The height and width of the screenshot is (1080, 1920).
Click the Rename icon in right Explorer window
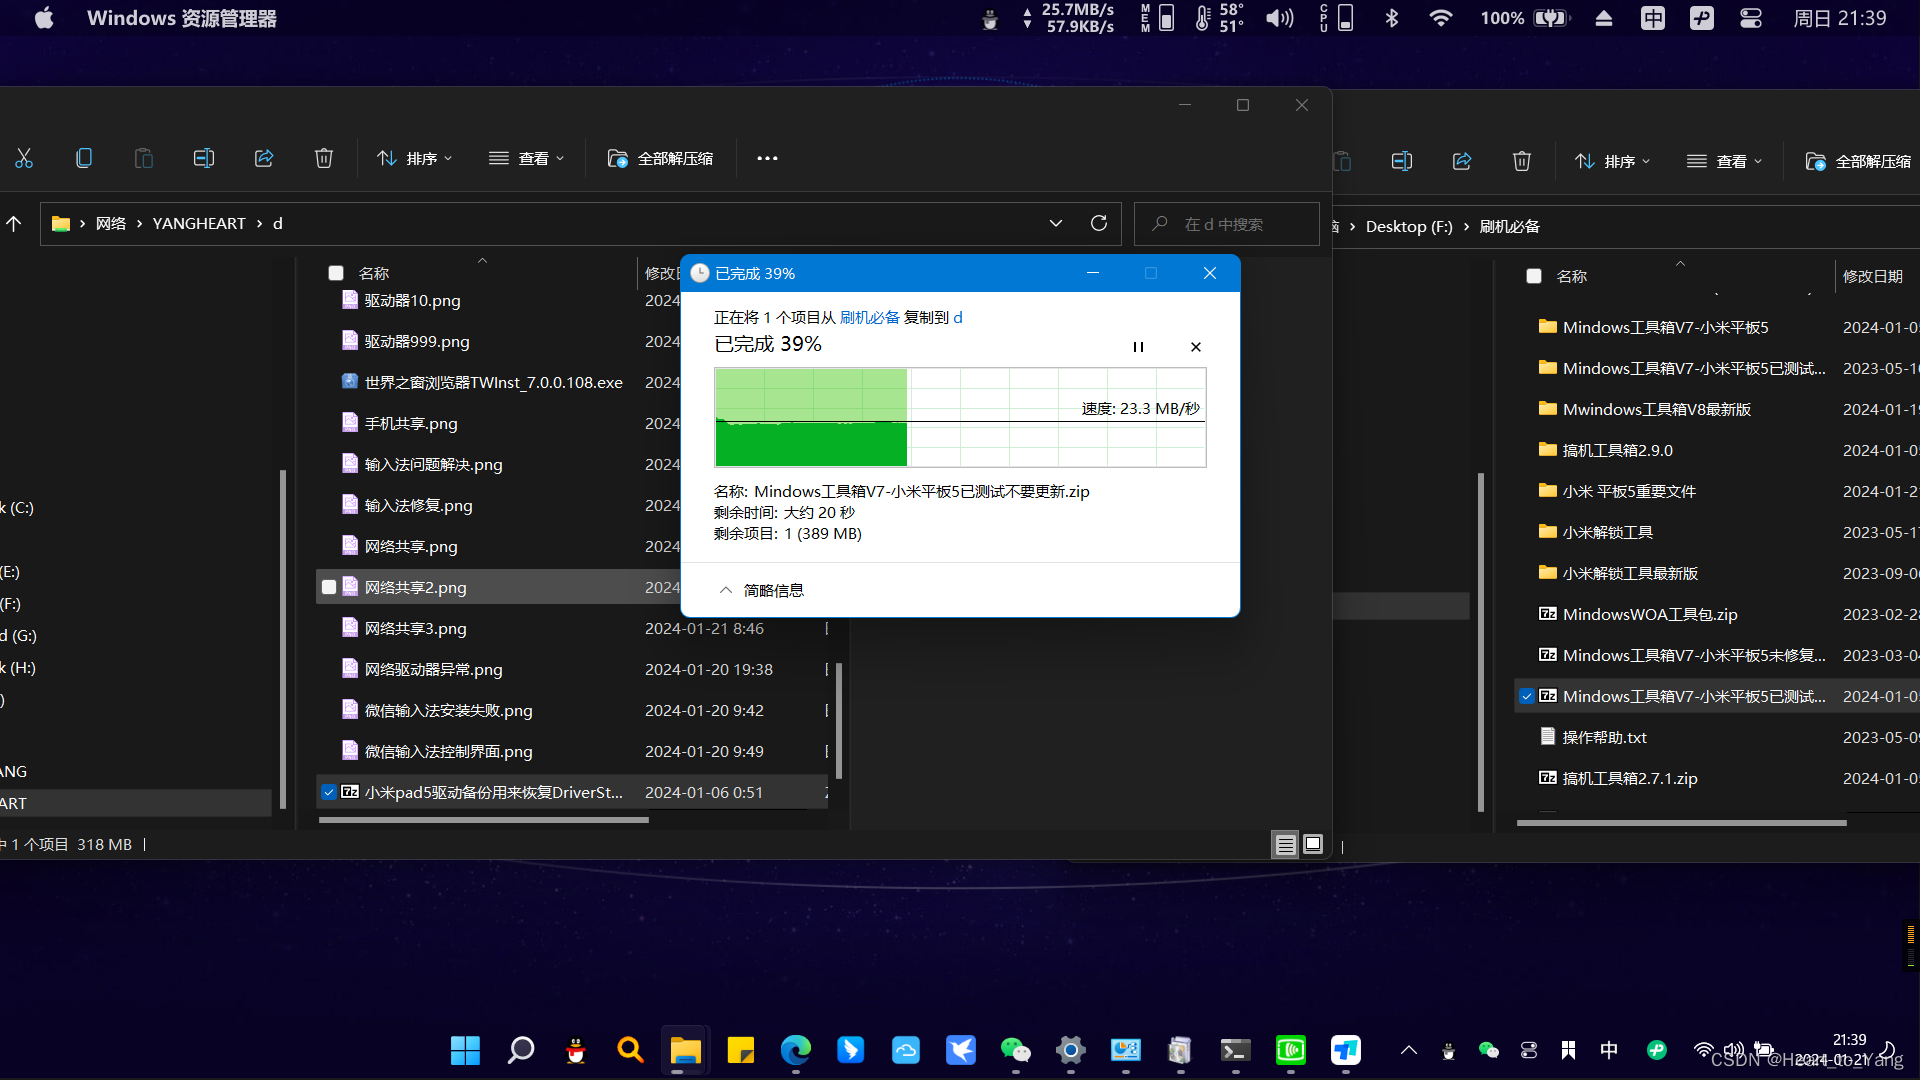pos(1402,161)
